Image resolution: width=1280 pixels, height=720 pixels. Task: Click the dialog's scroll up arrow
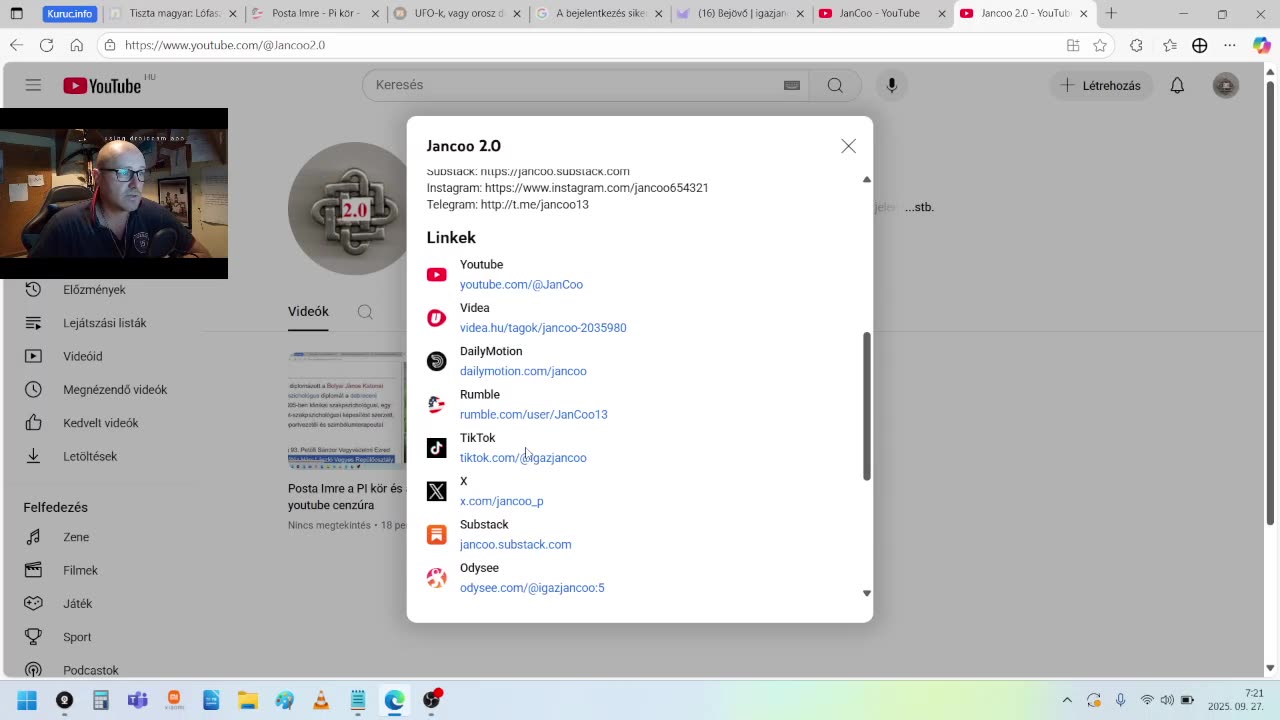[x=867, y=180]
